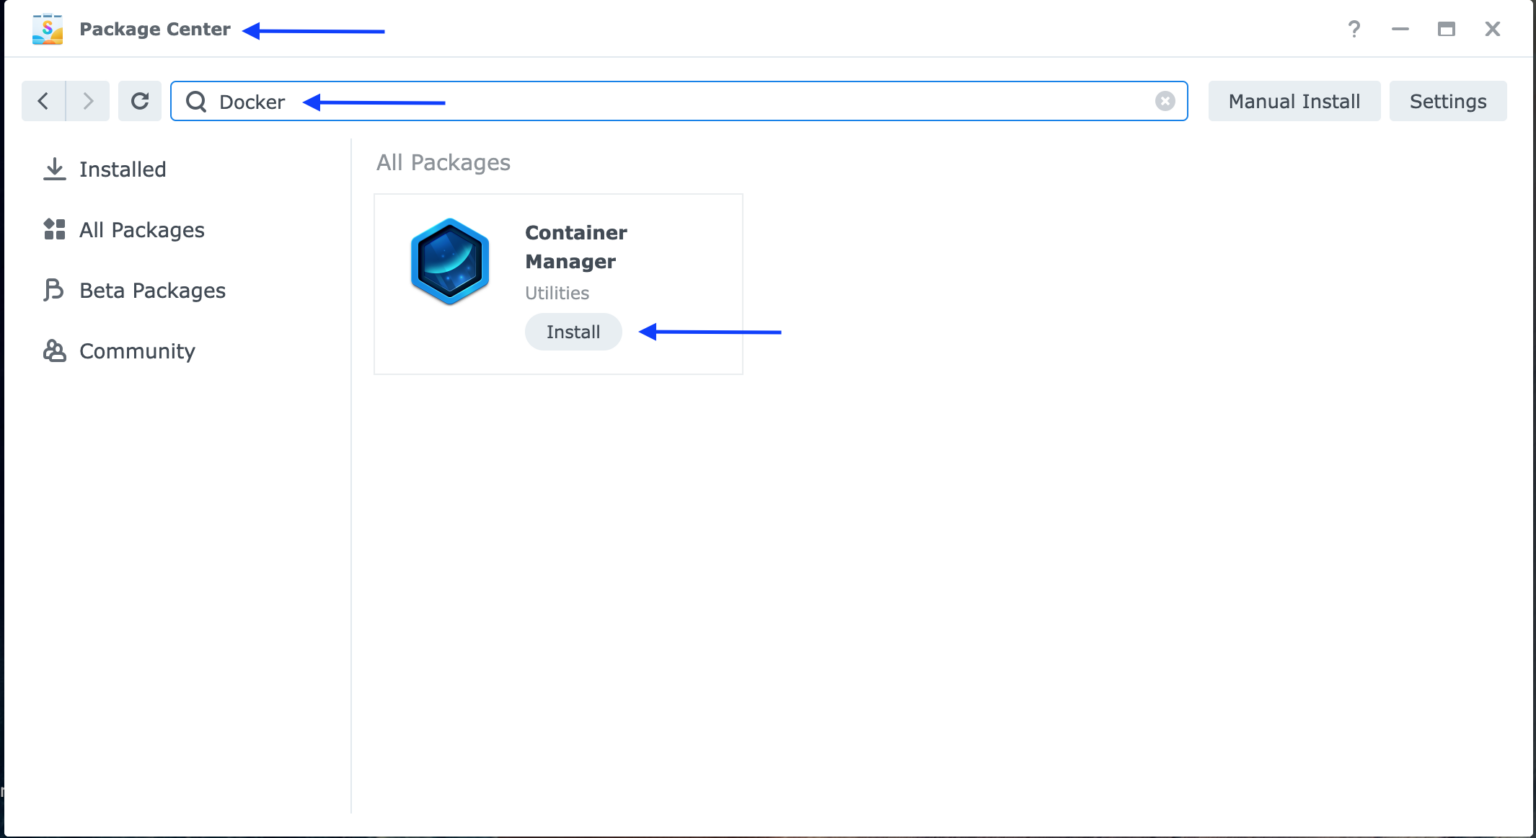Open help via the question mark icon
The width and height of the screenshot is (1536, 838).
pos(1353,29)
